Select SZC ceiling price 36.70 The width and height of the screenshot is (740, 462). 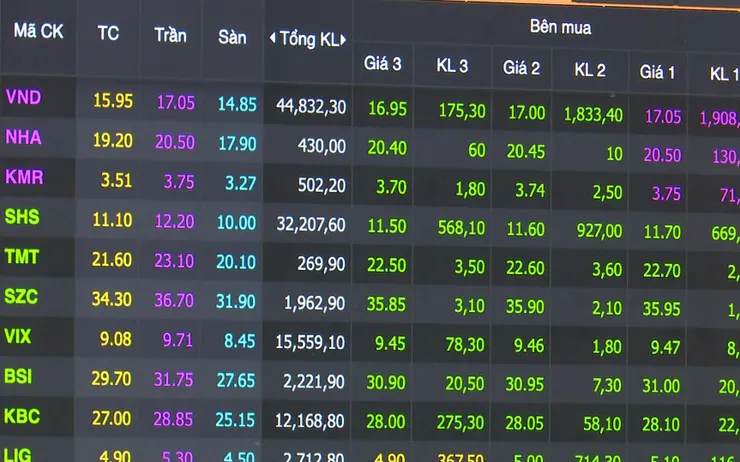[174, 300]
